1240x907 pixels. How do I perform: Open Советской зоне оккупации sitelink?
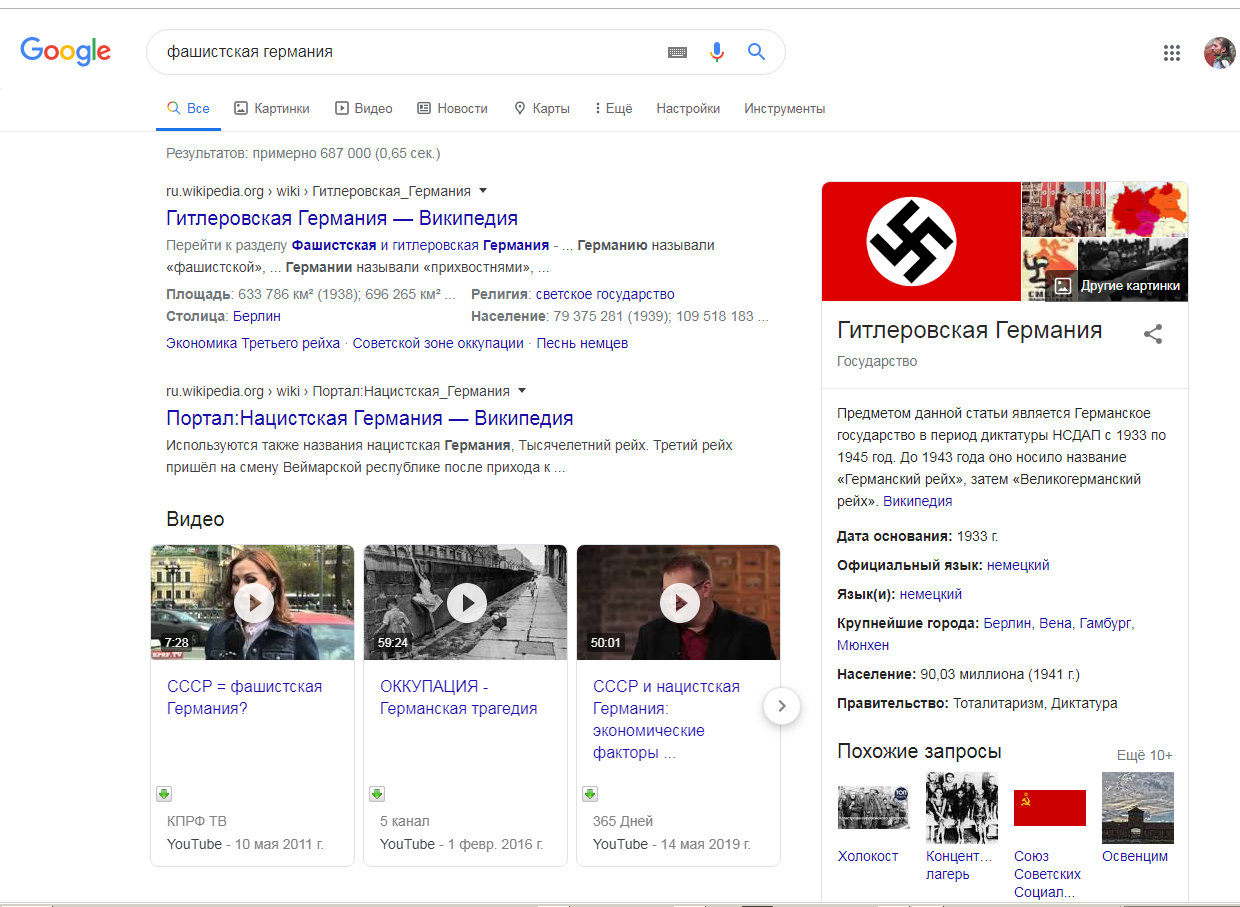coord(438,343)
